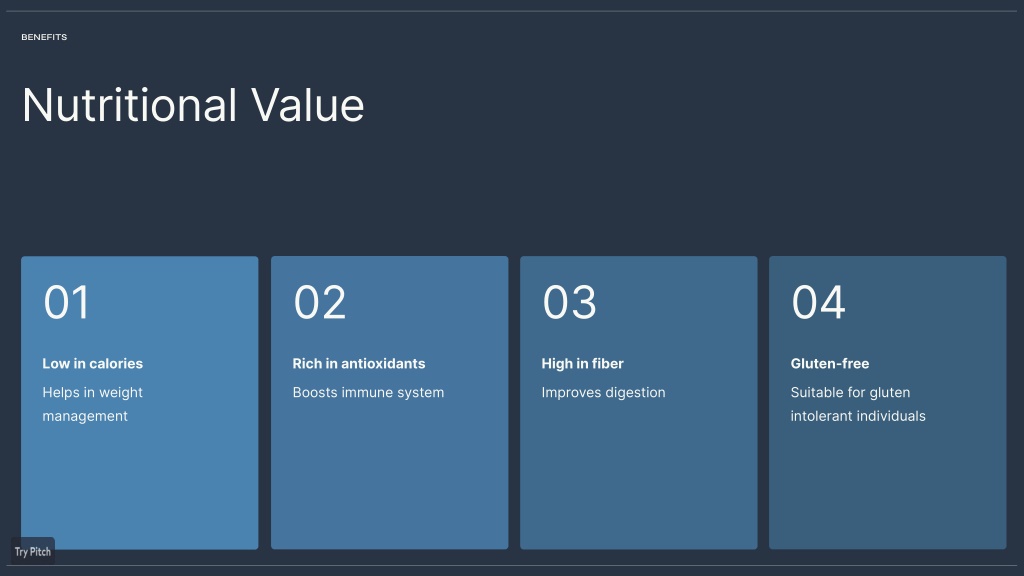Click the Gluten-free heading
This screenshot has width=1024, height=576.
(x=830, y=364)
